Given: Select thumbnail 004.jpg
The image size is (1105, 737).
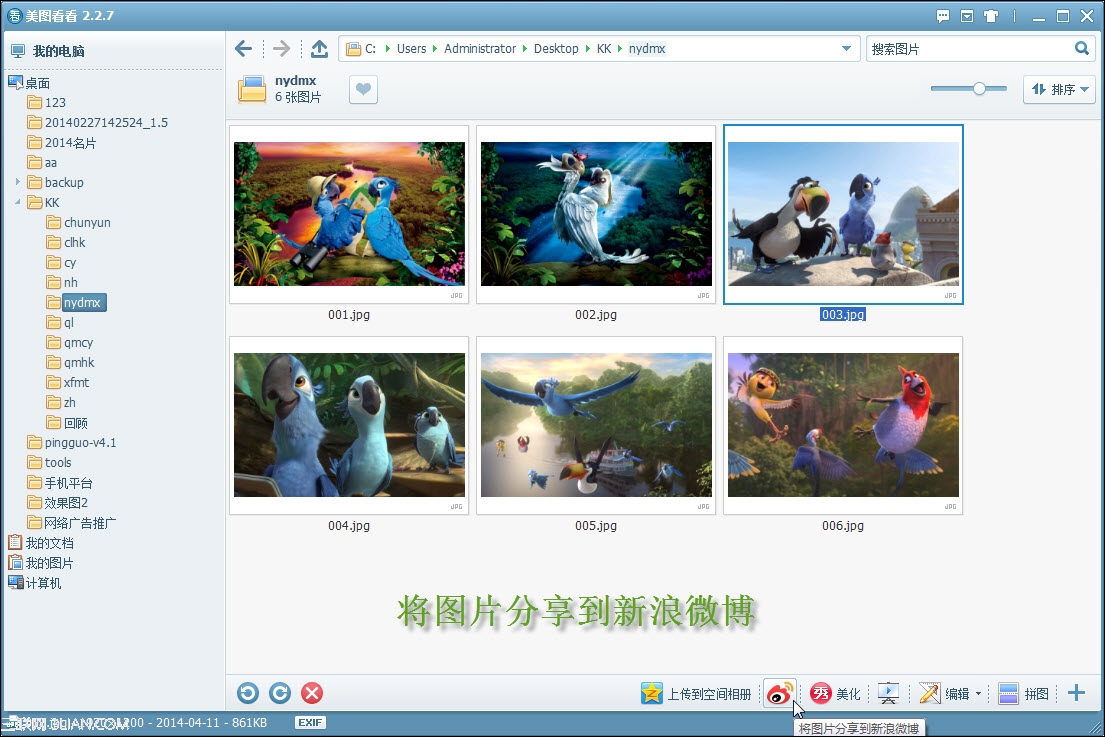Looking at the screenshot, I should pos(349,425).
